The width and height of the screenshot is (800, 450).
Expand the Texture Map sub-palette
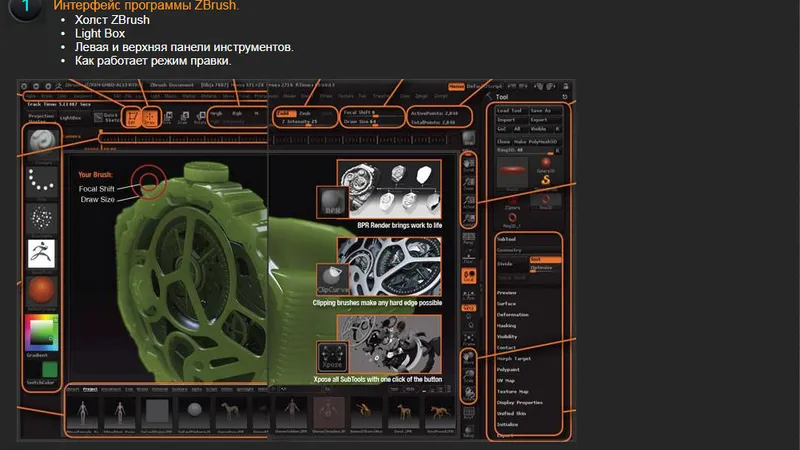(513, 391)
